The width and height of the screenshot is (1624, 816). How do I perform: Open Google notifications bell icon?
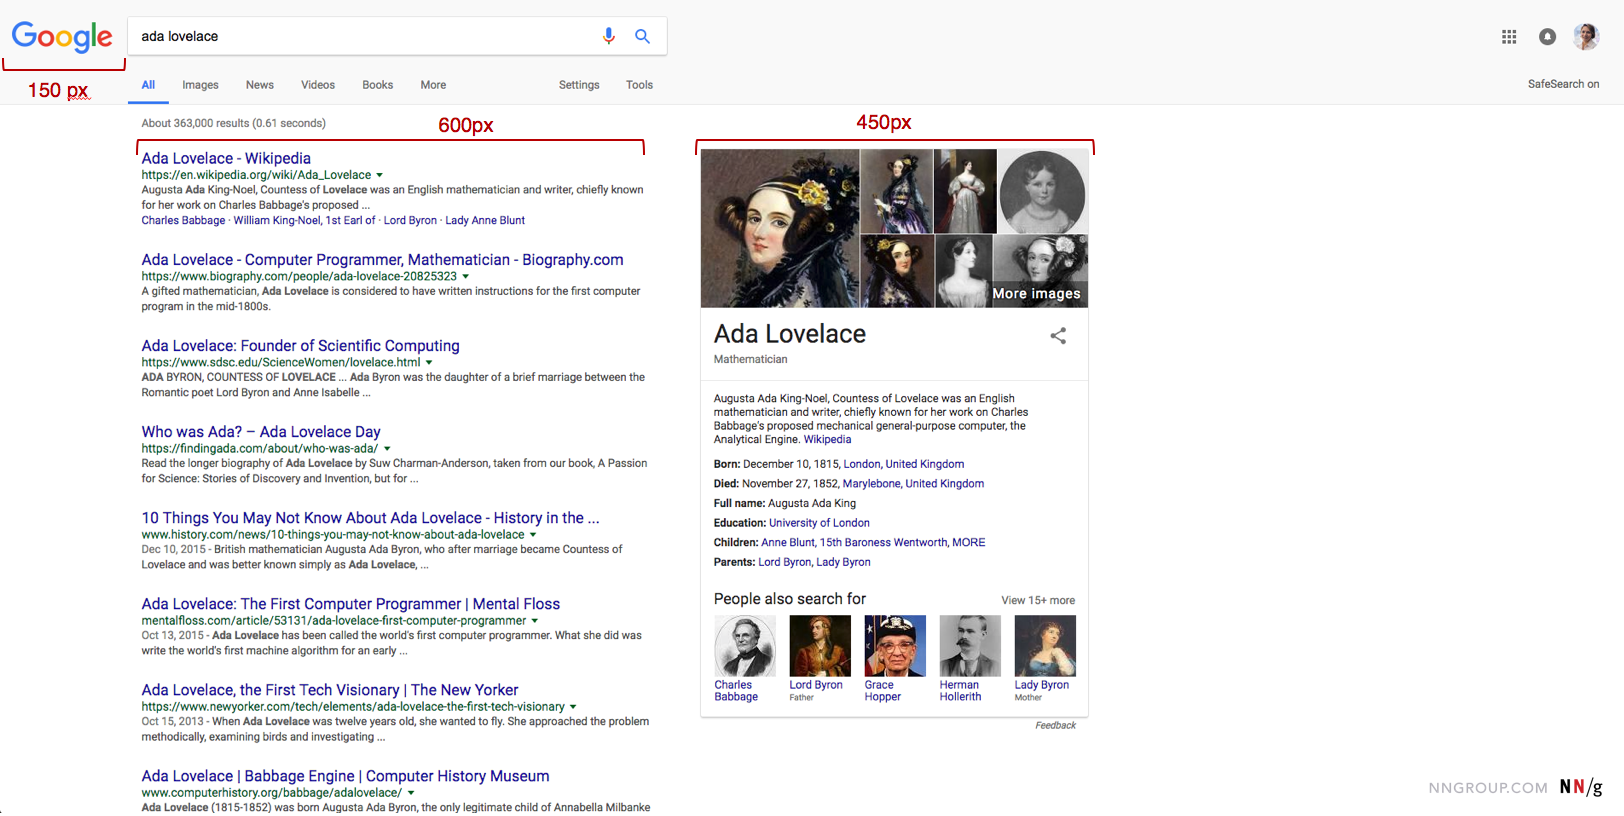click(x=1547, y=37)
